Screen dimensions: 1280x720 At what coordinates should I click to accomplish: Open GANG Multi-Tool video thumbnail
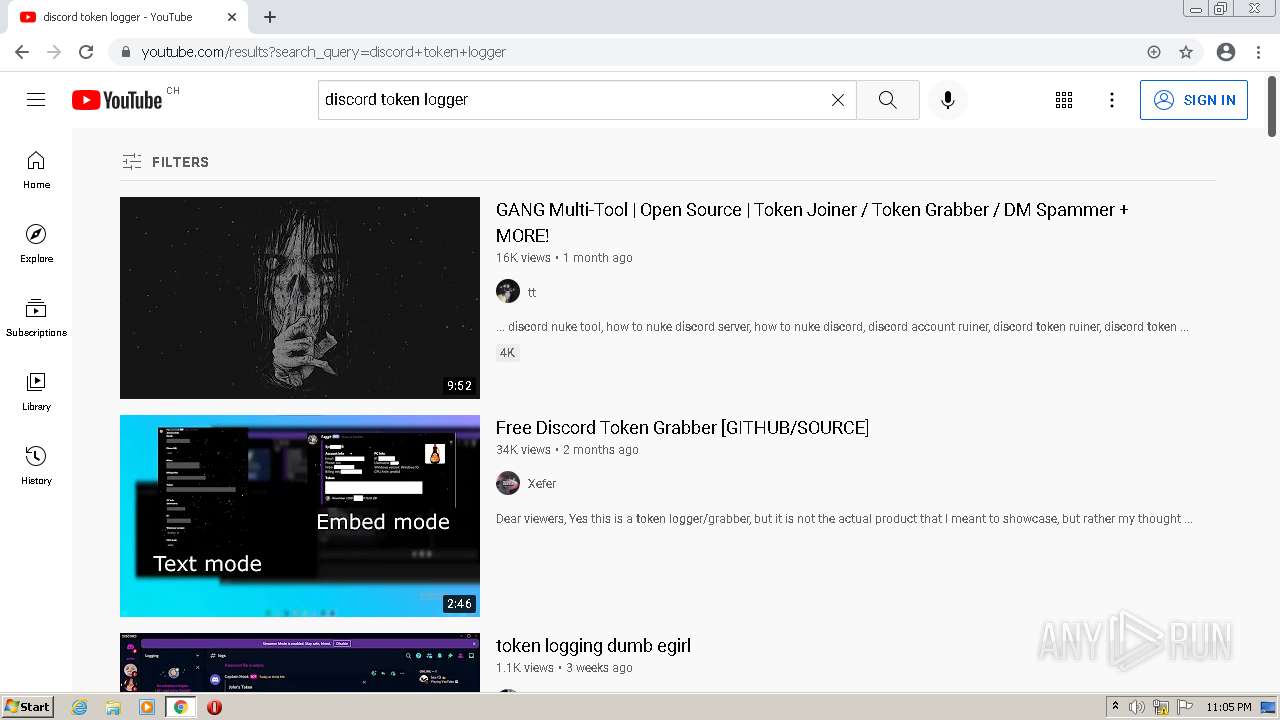[x=300, y=298]
